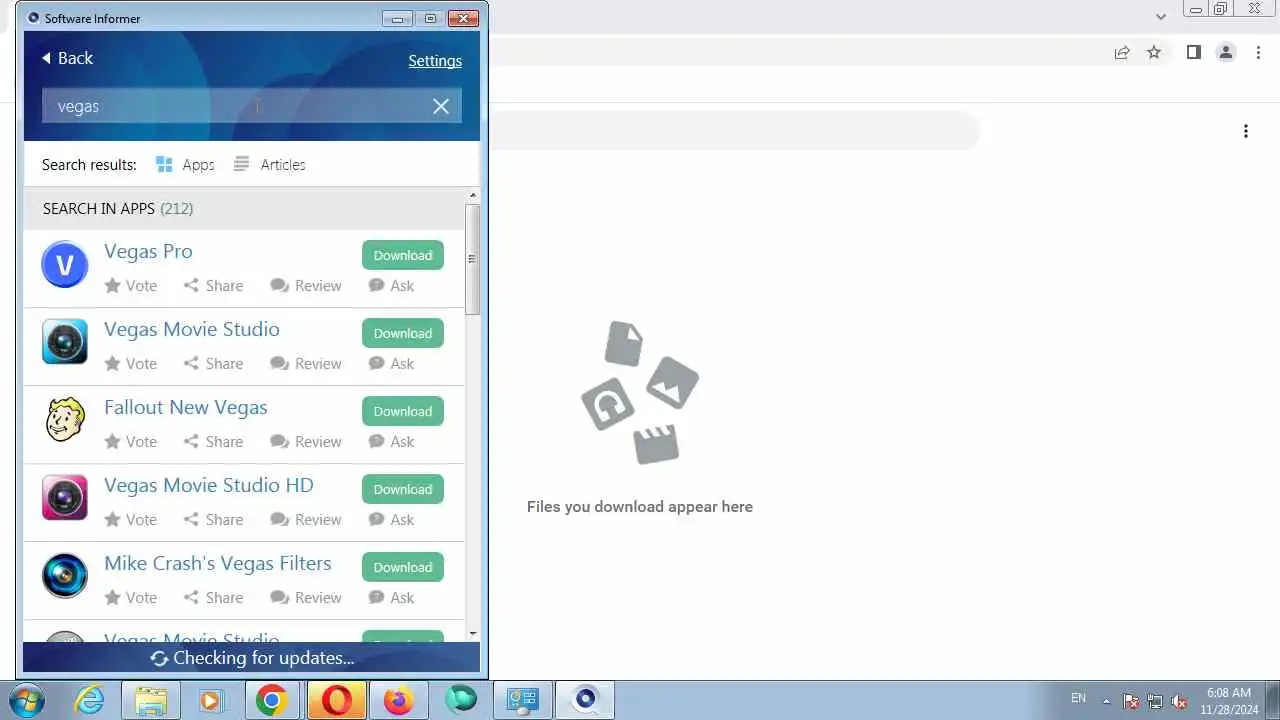Launch Internet Explorer from taskbar
Screen dimensions: 1280x720
90,700
